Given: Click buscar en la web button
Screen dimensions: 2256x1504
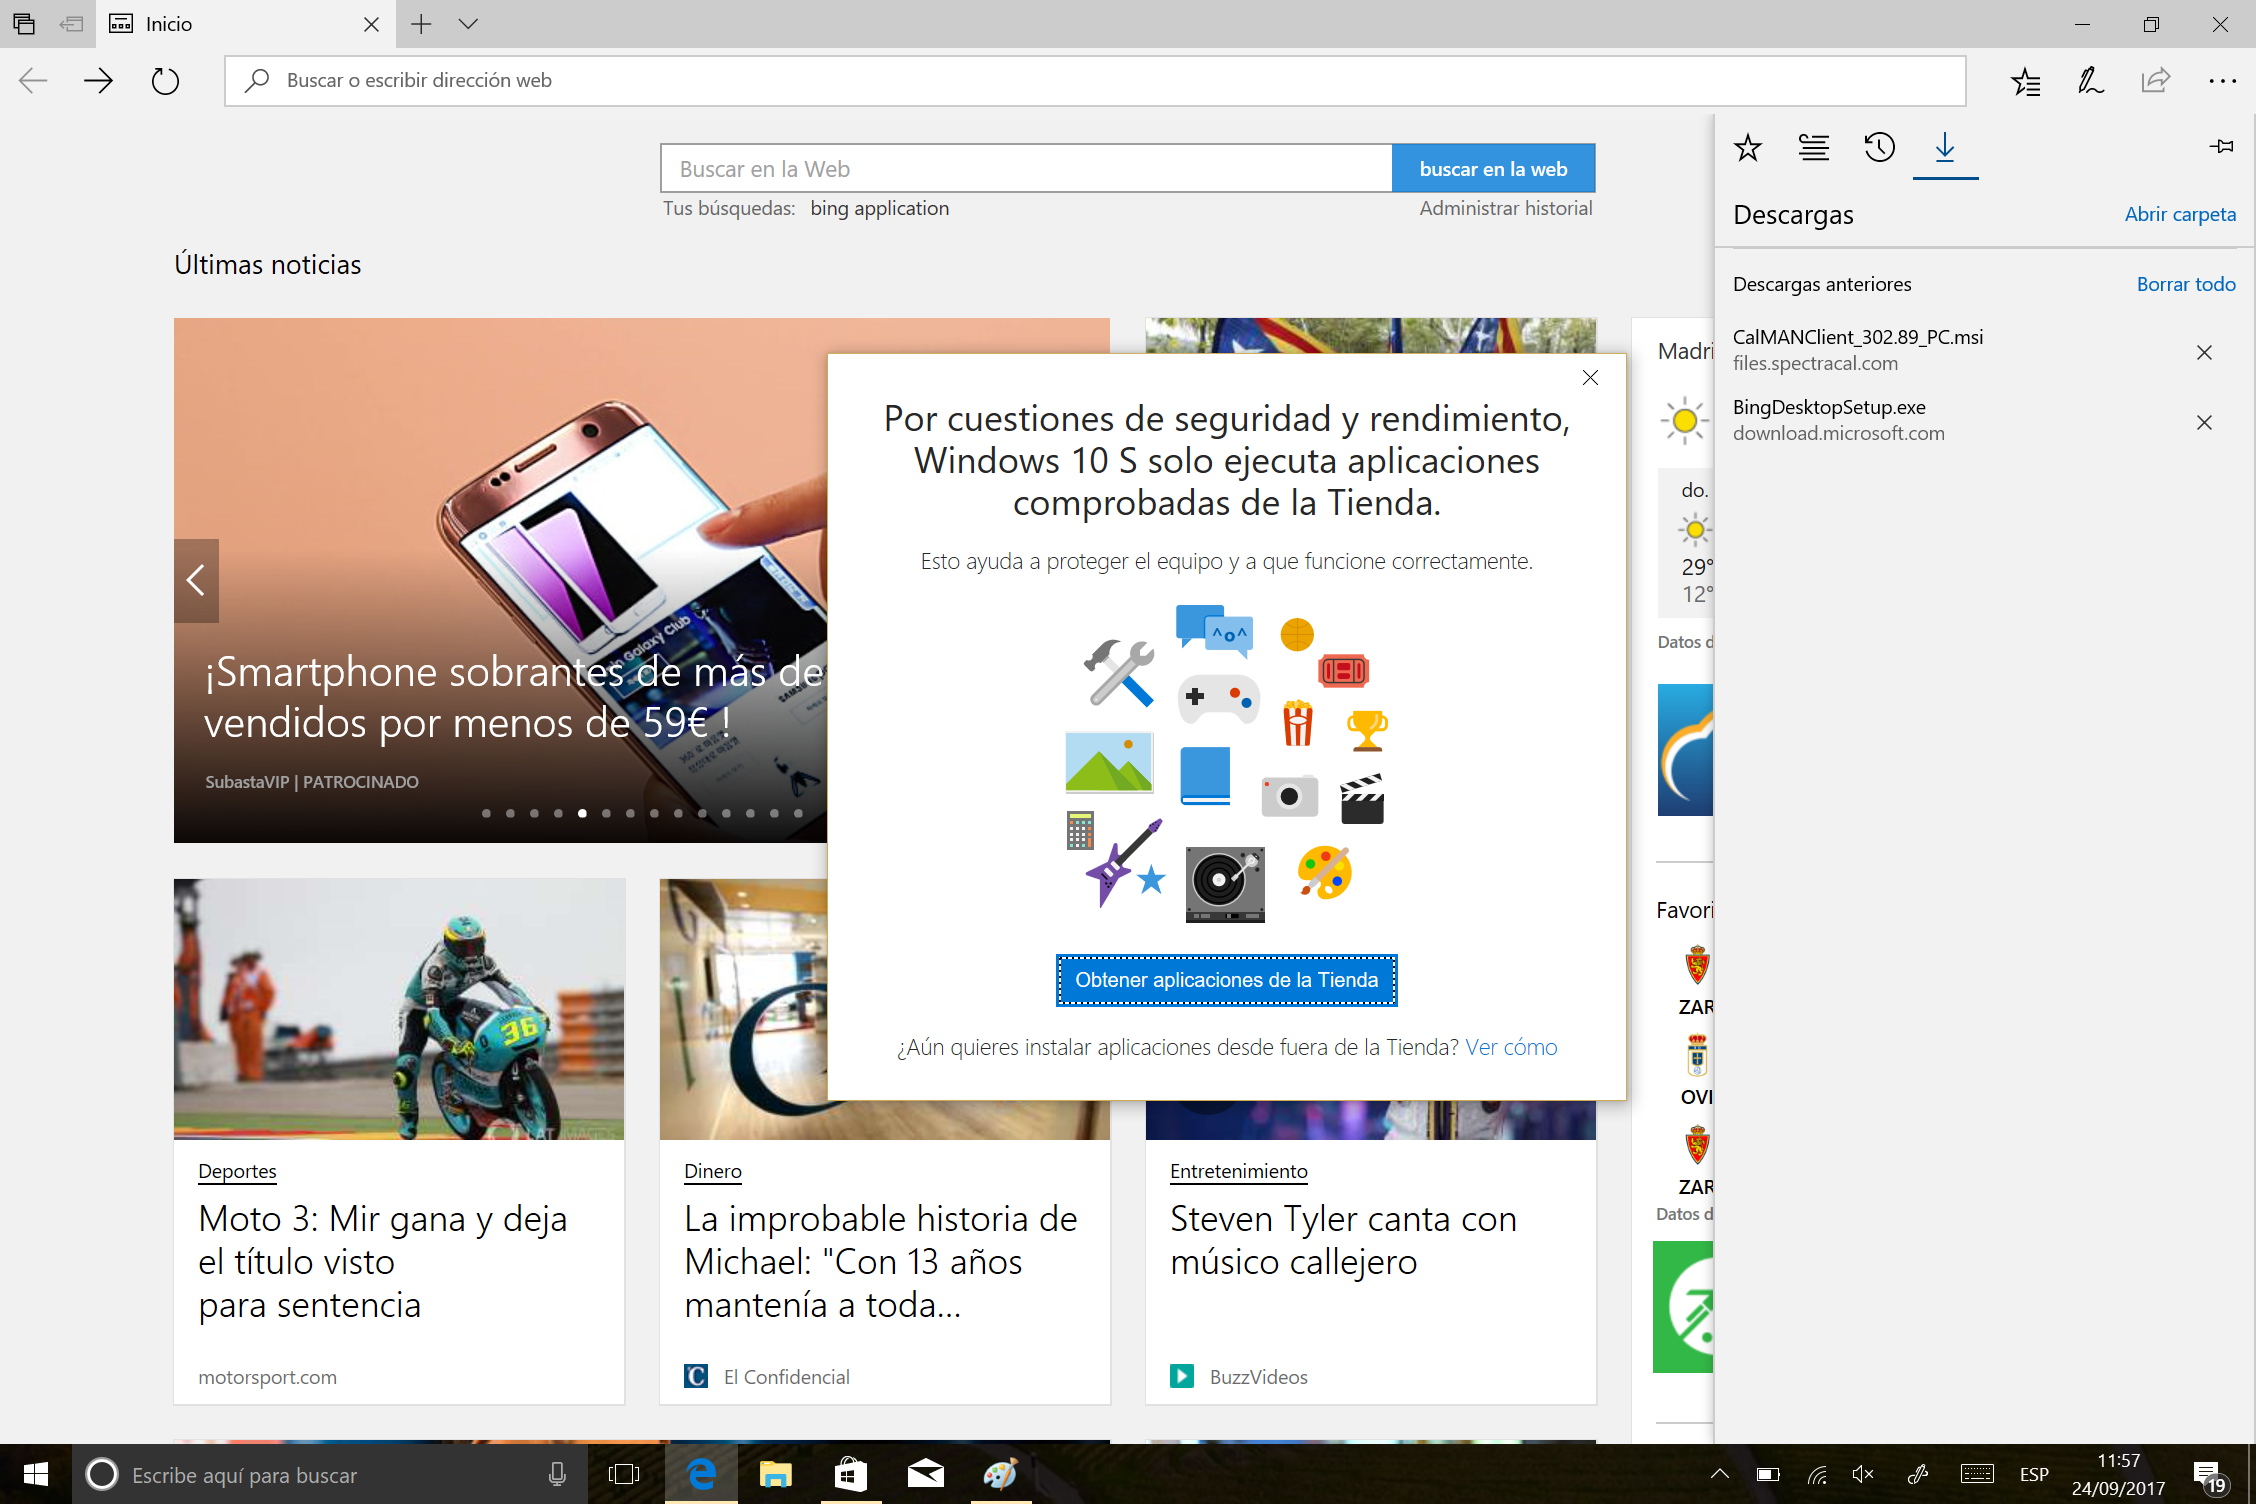Looking at the screenshot, I should [1493, 168].
